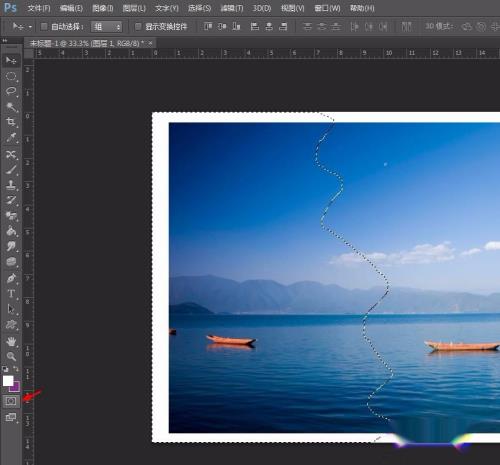
Task: Open the Layer (L) menu
Action: [134, 8]
